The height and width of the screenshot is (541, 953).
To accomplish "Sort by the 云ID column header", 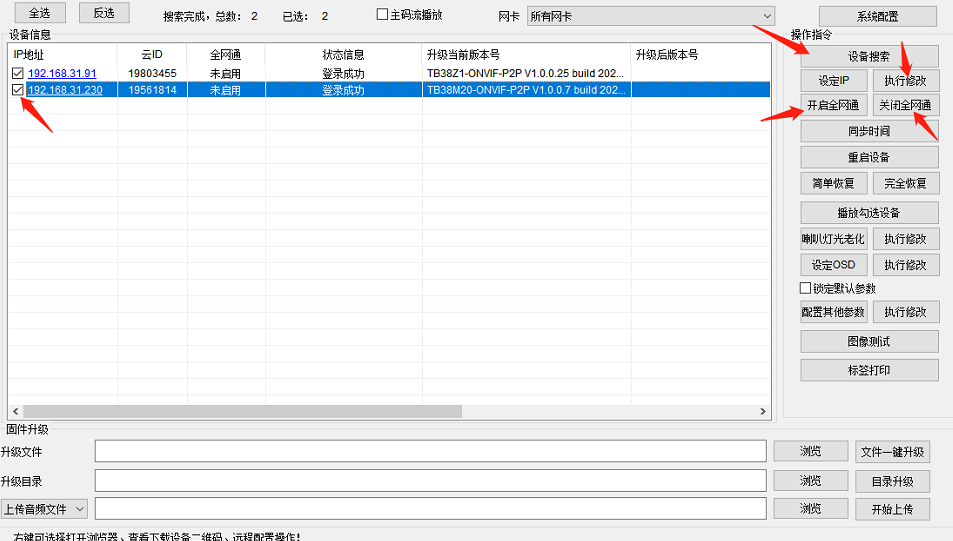I will point(152,54).
